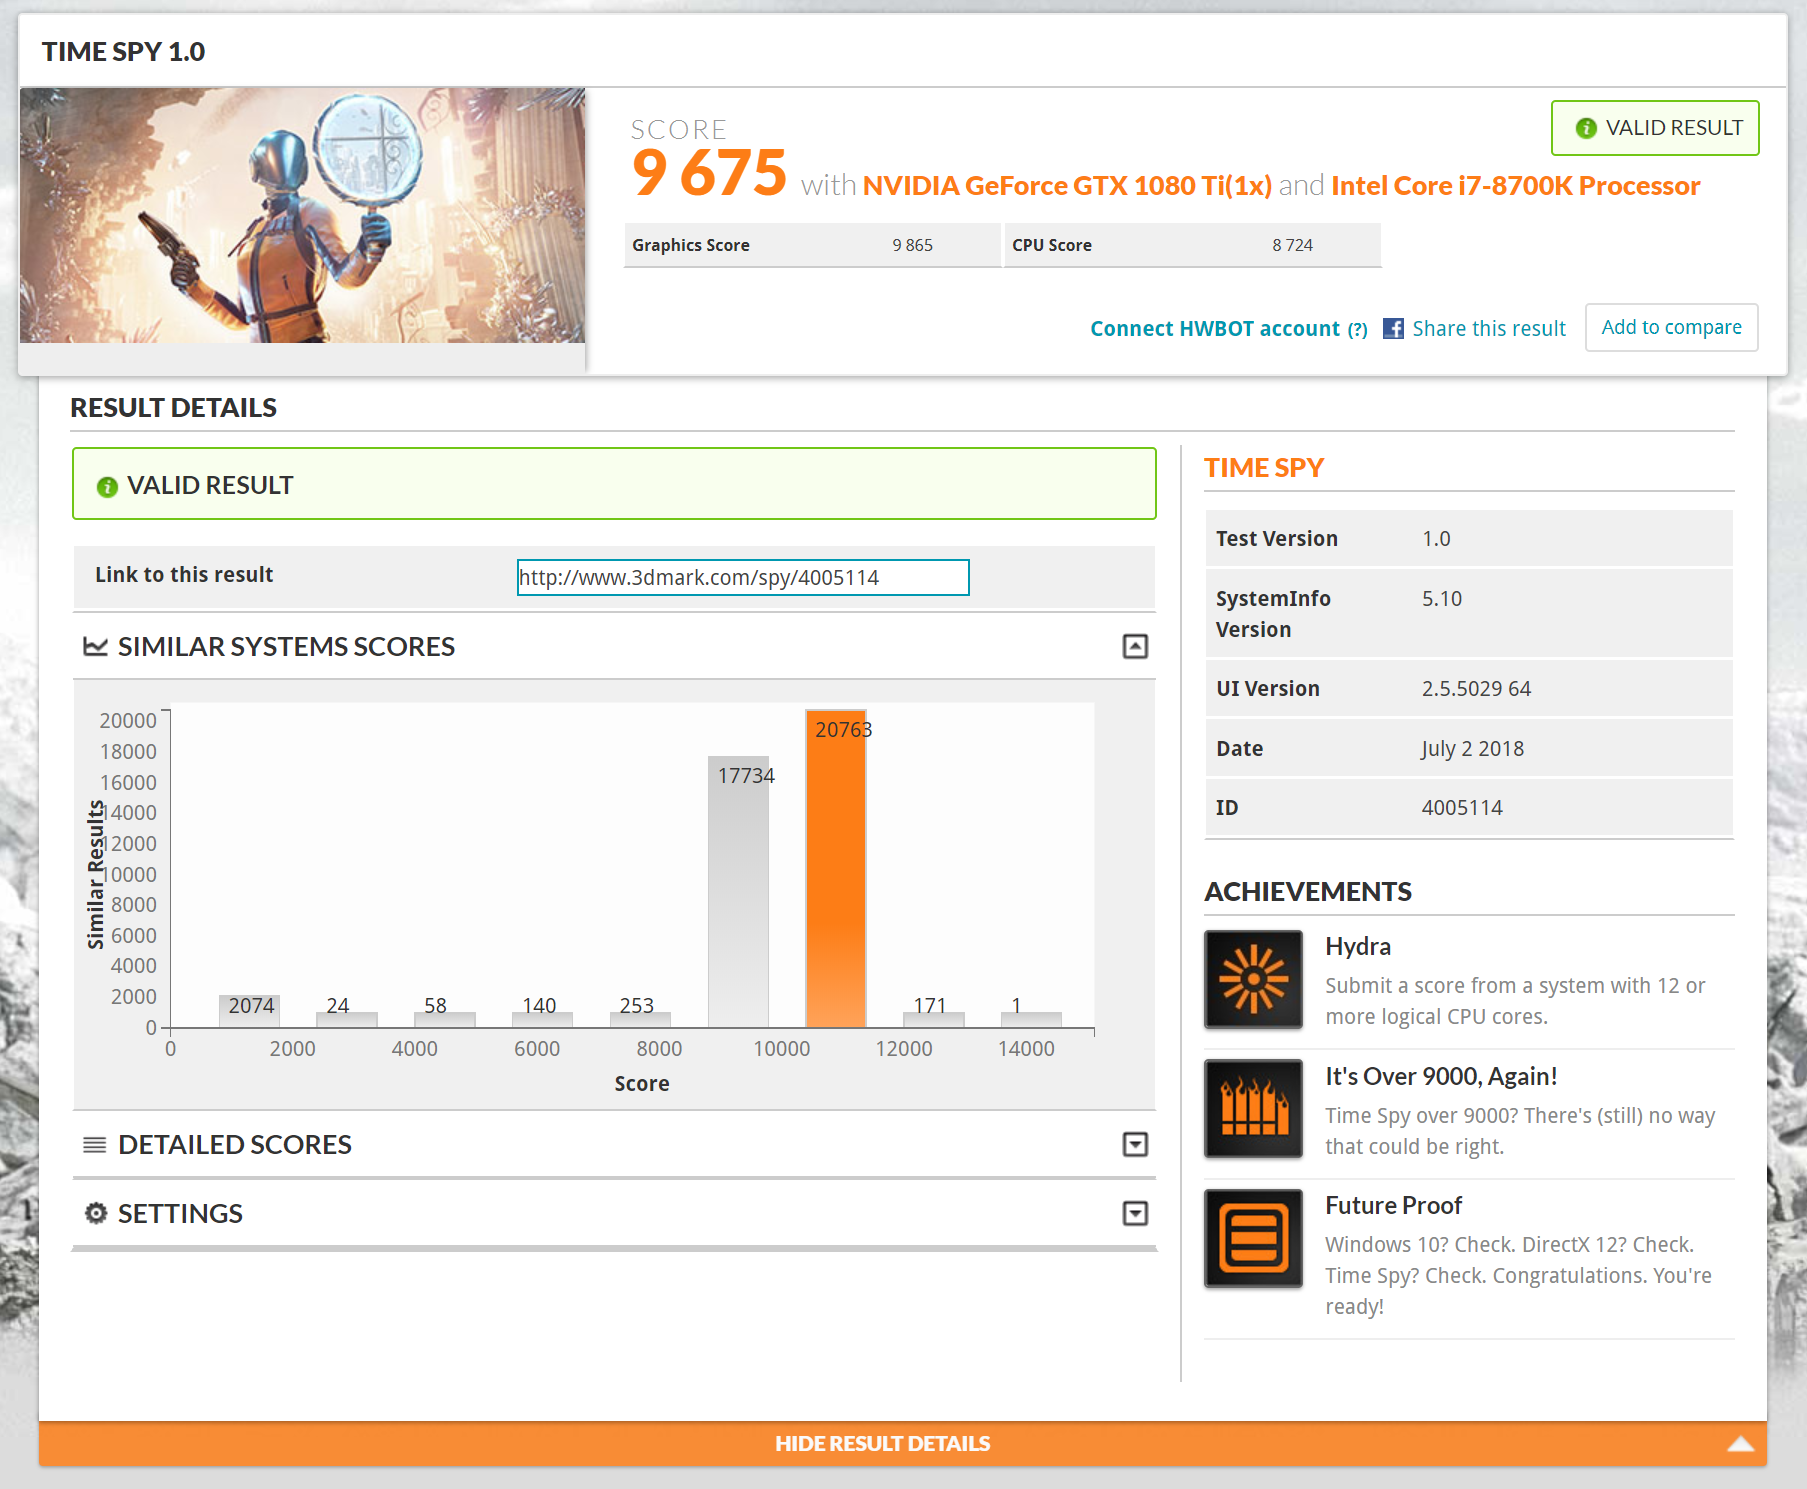Image resolution: width=1807 pixels, height=1489 pixels.
Task: Click the Settings gear icon
Action: (x=96, y=1213)
